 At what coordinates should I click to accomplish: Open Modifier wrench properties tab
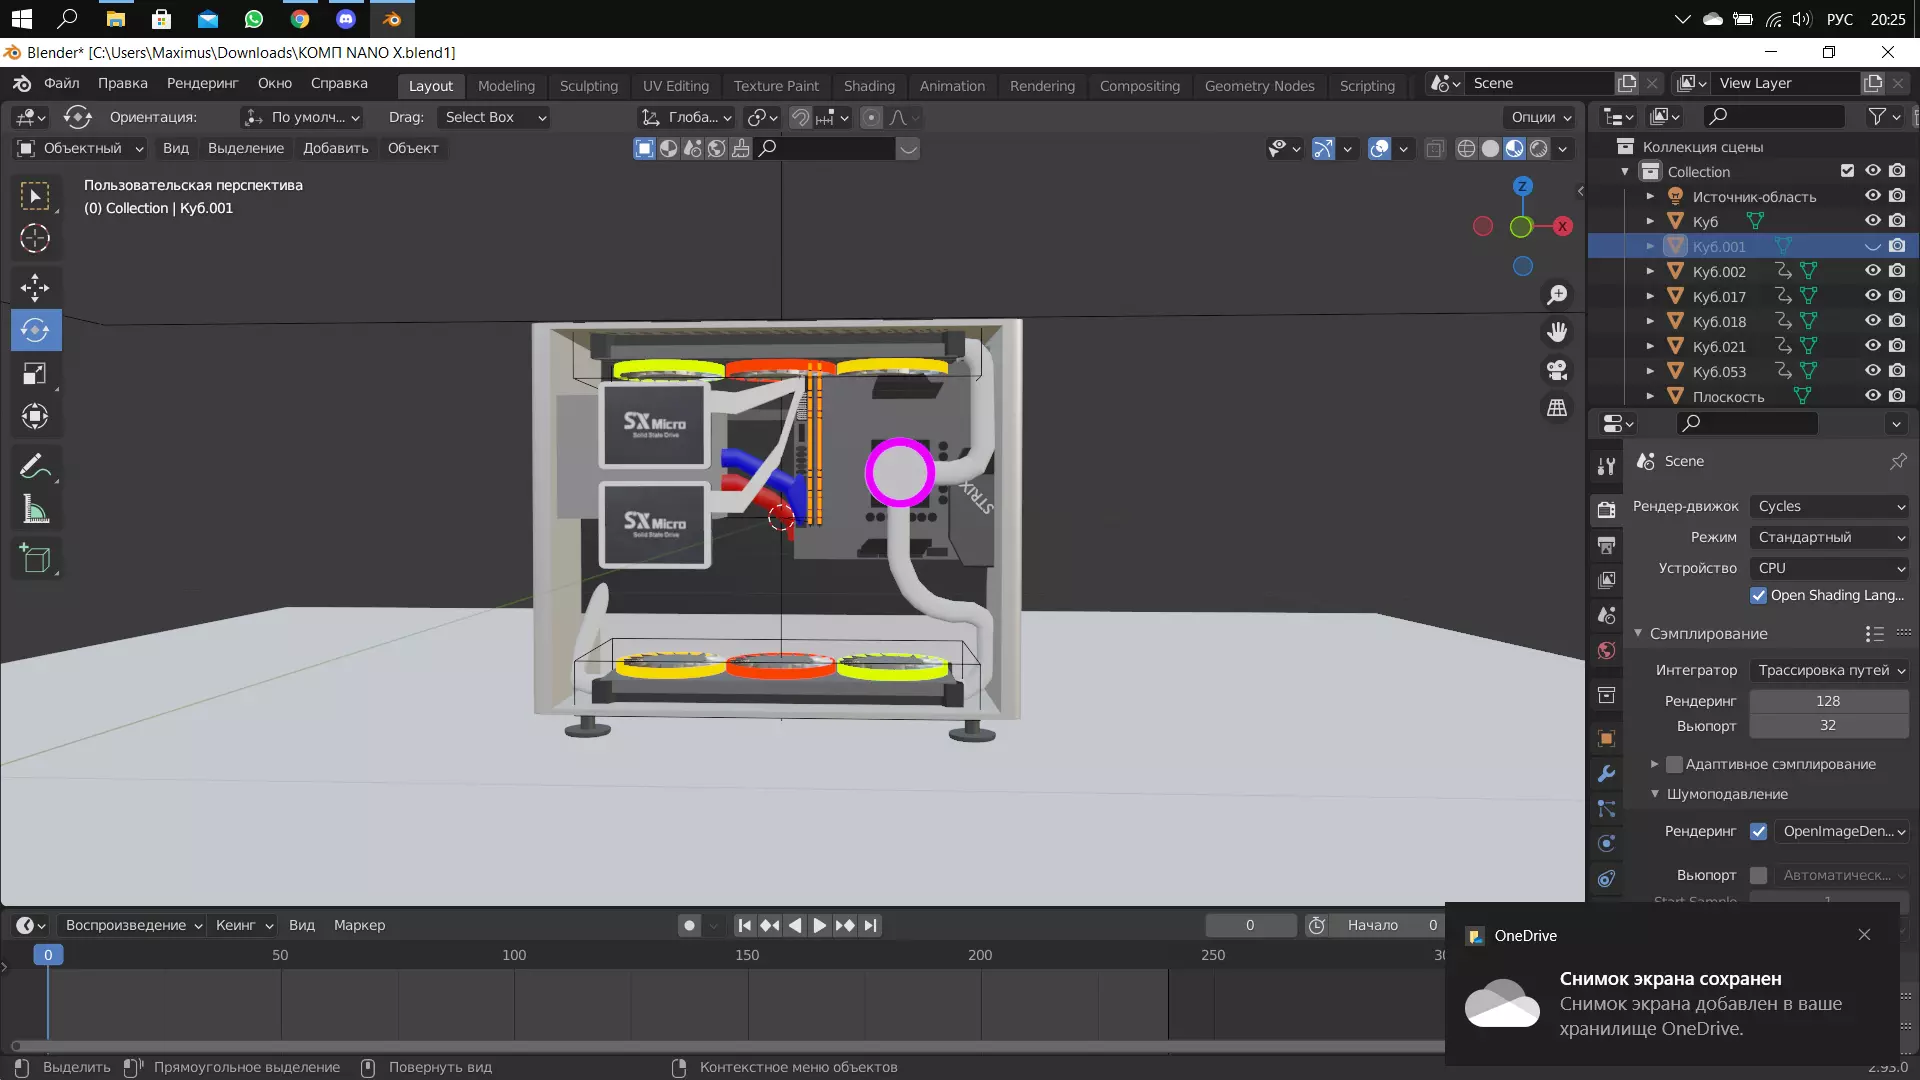pos(1606,774)
